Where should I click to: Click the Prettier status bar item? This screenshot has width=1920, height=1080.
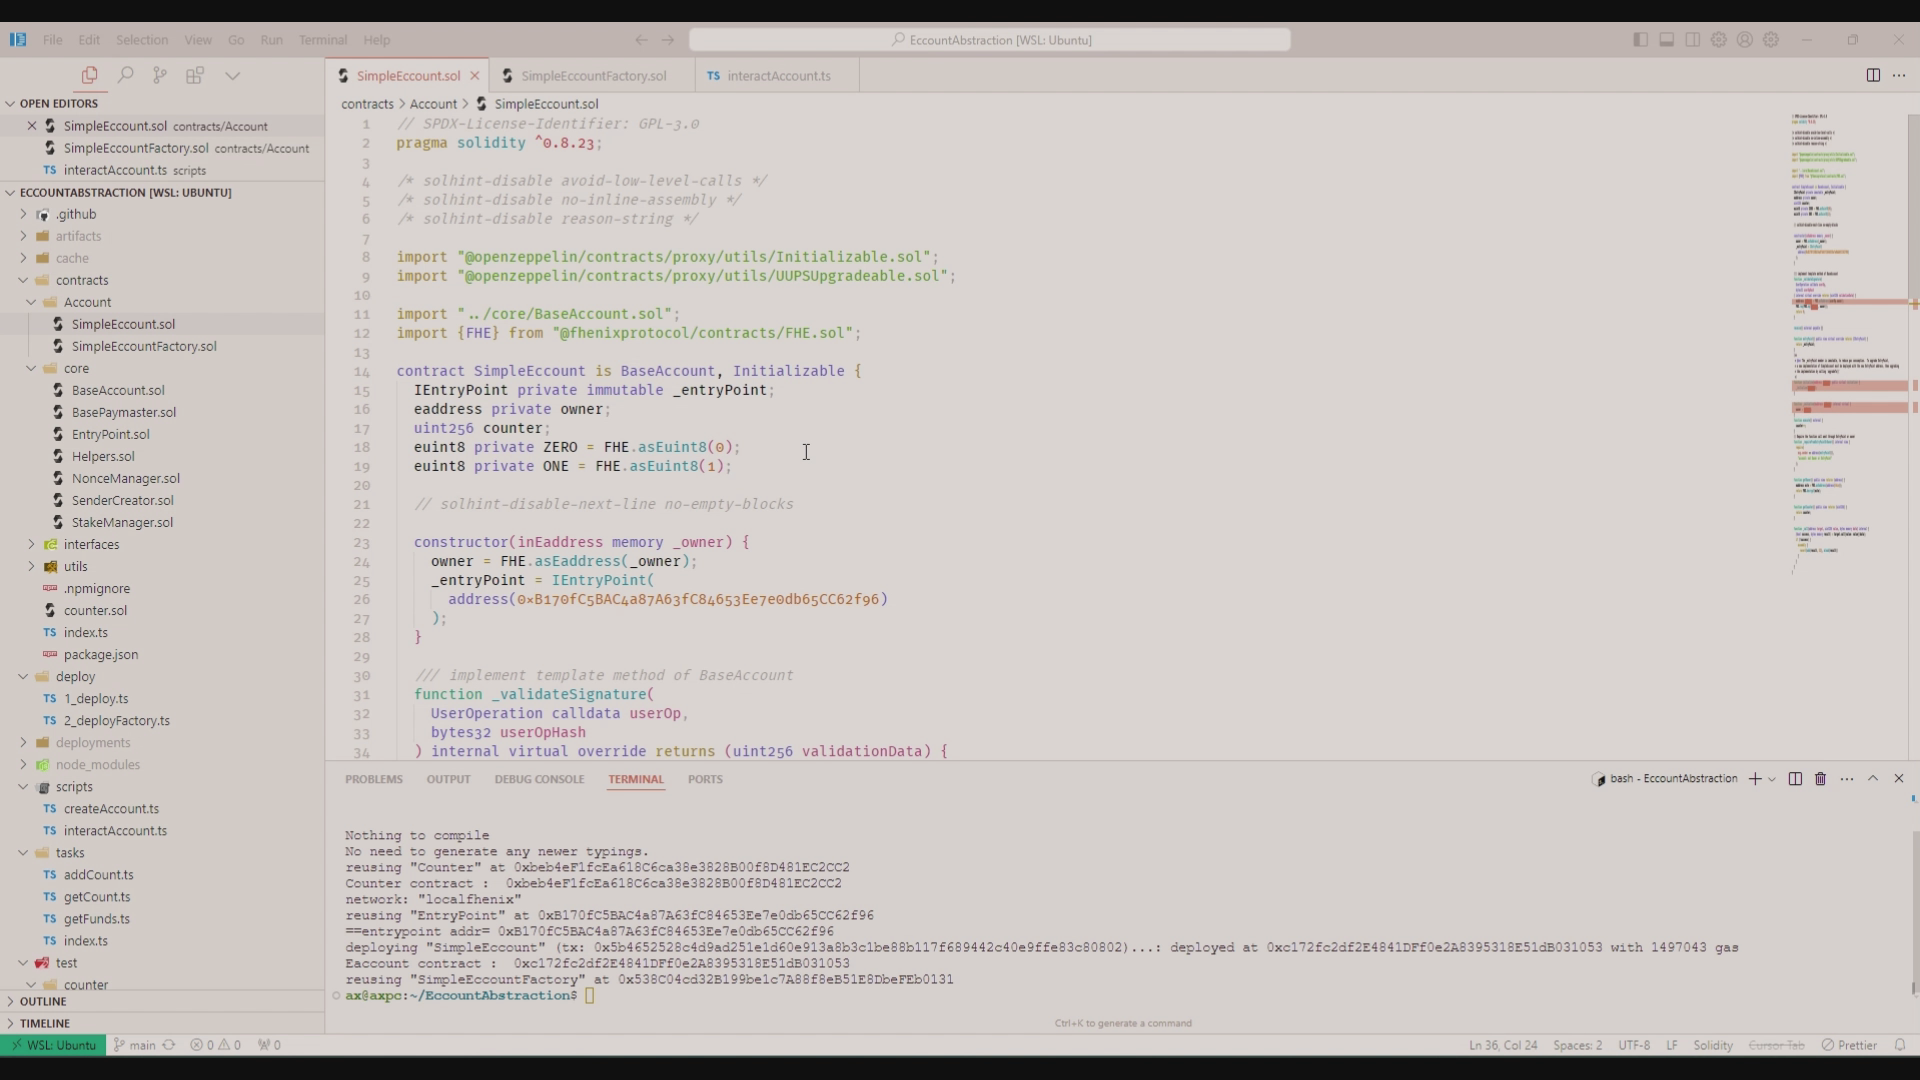coord(1849,1045)
